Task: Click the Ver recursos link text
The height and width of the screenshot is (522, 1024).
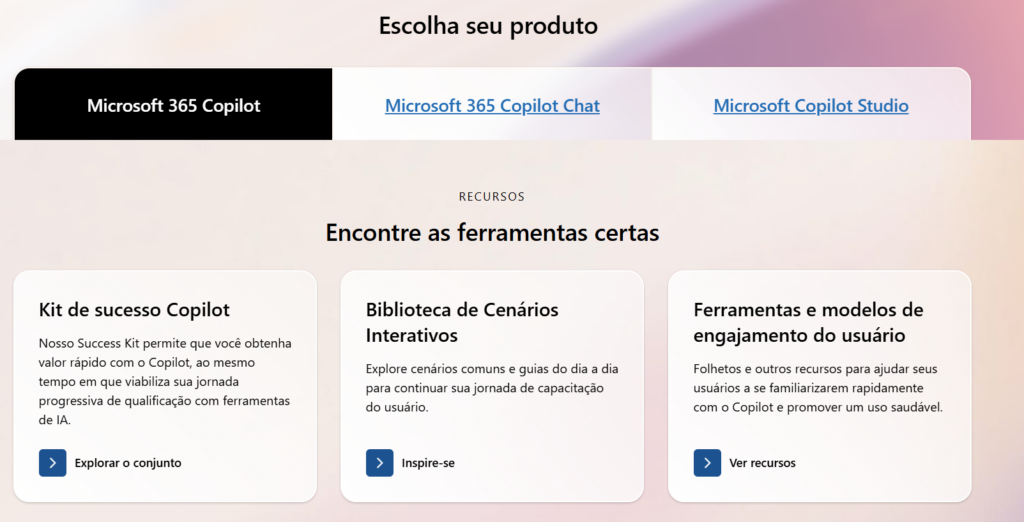Action: [762, 463]
